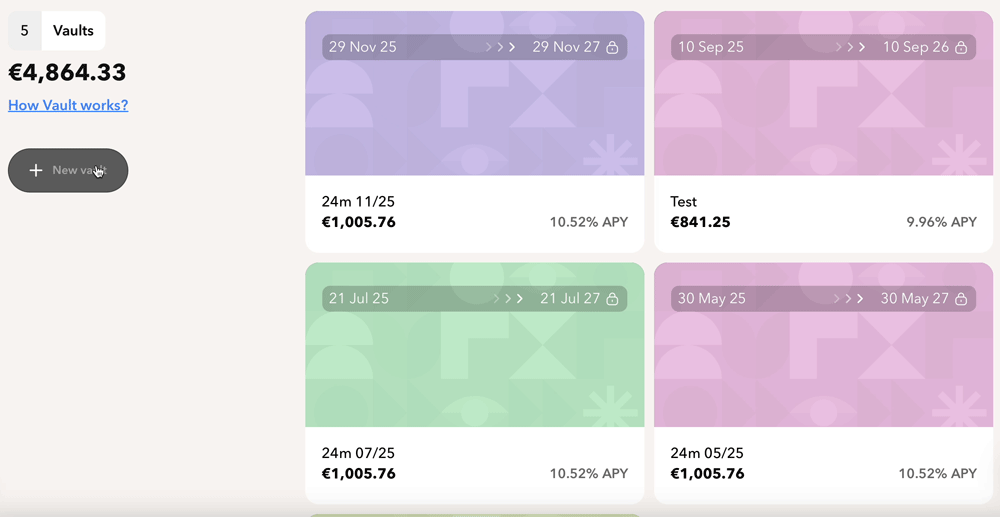
Task: Click the chevron arrows on the 10 Sep 25 vault
Action: pos(851,47)
